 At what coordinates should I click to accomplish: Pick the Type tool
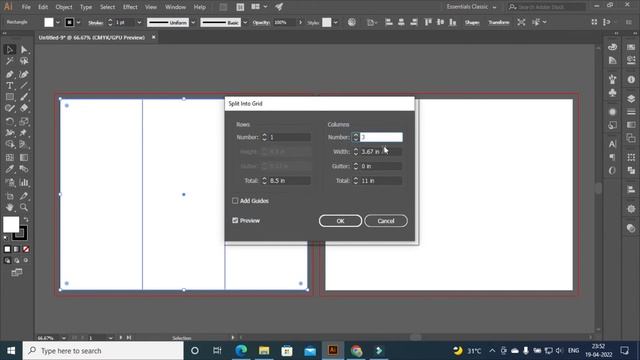(9, 86)
